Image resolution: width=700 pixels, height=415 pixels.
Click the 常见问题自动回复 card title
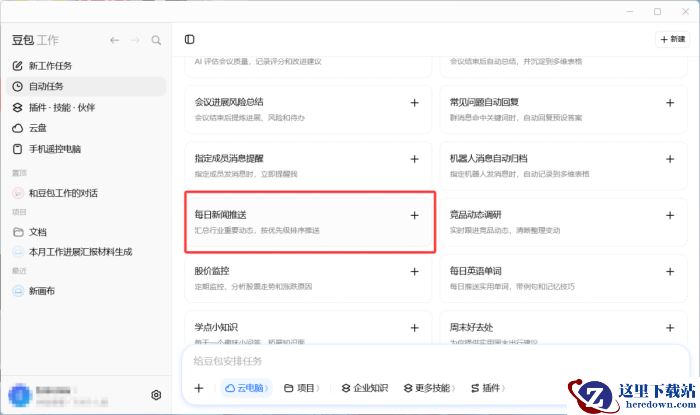pyautogui.click(x=484, y=102)
